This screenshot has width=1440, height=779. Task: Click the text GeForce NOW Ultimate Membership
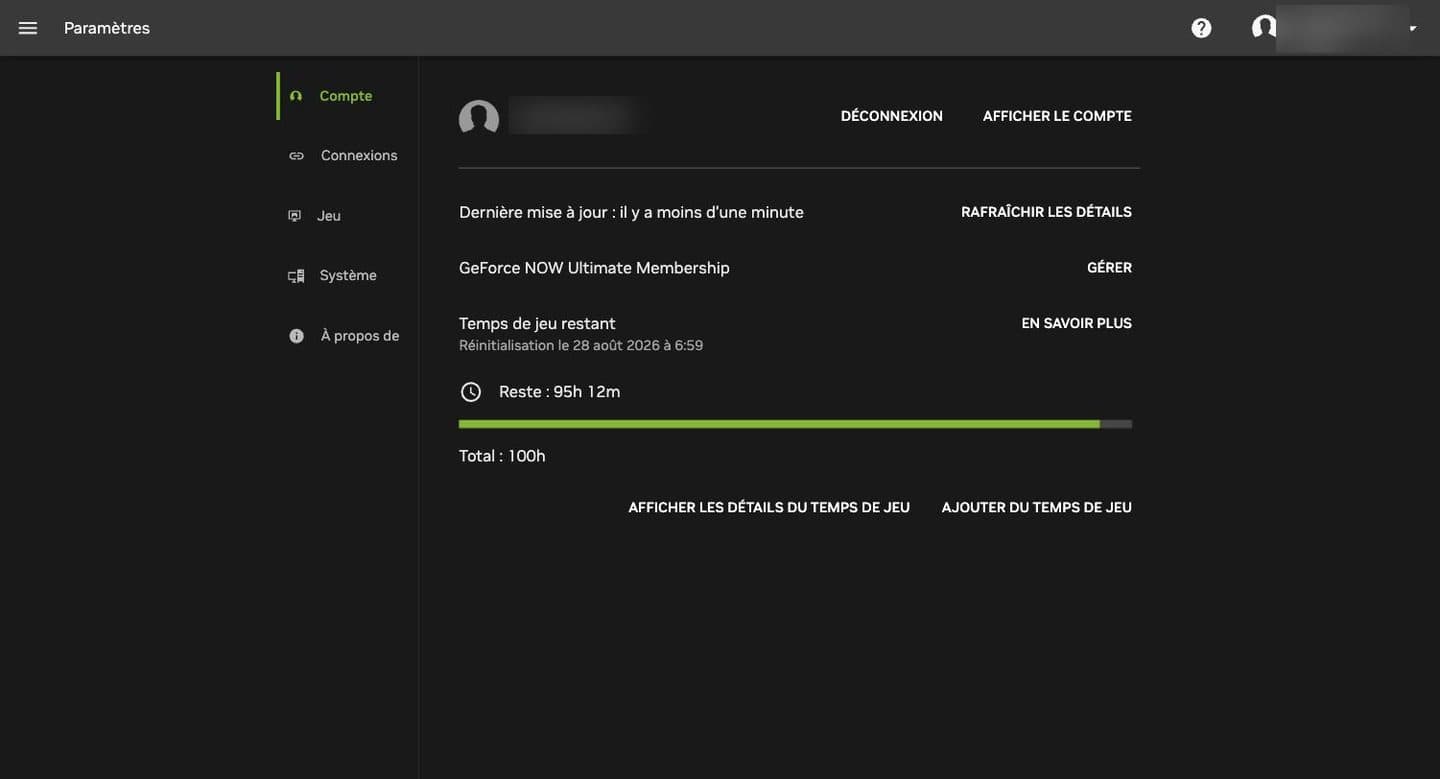[x=594, y=268]
